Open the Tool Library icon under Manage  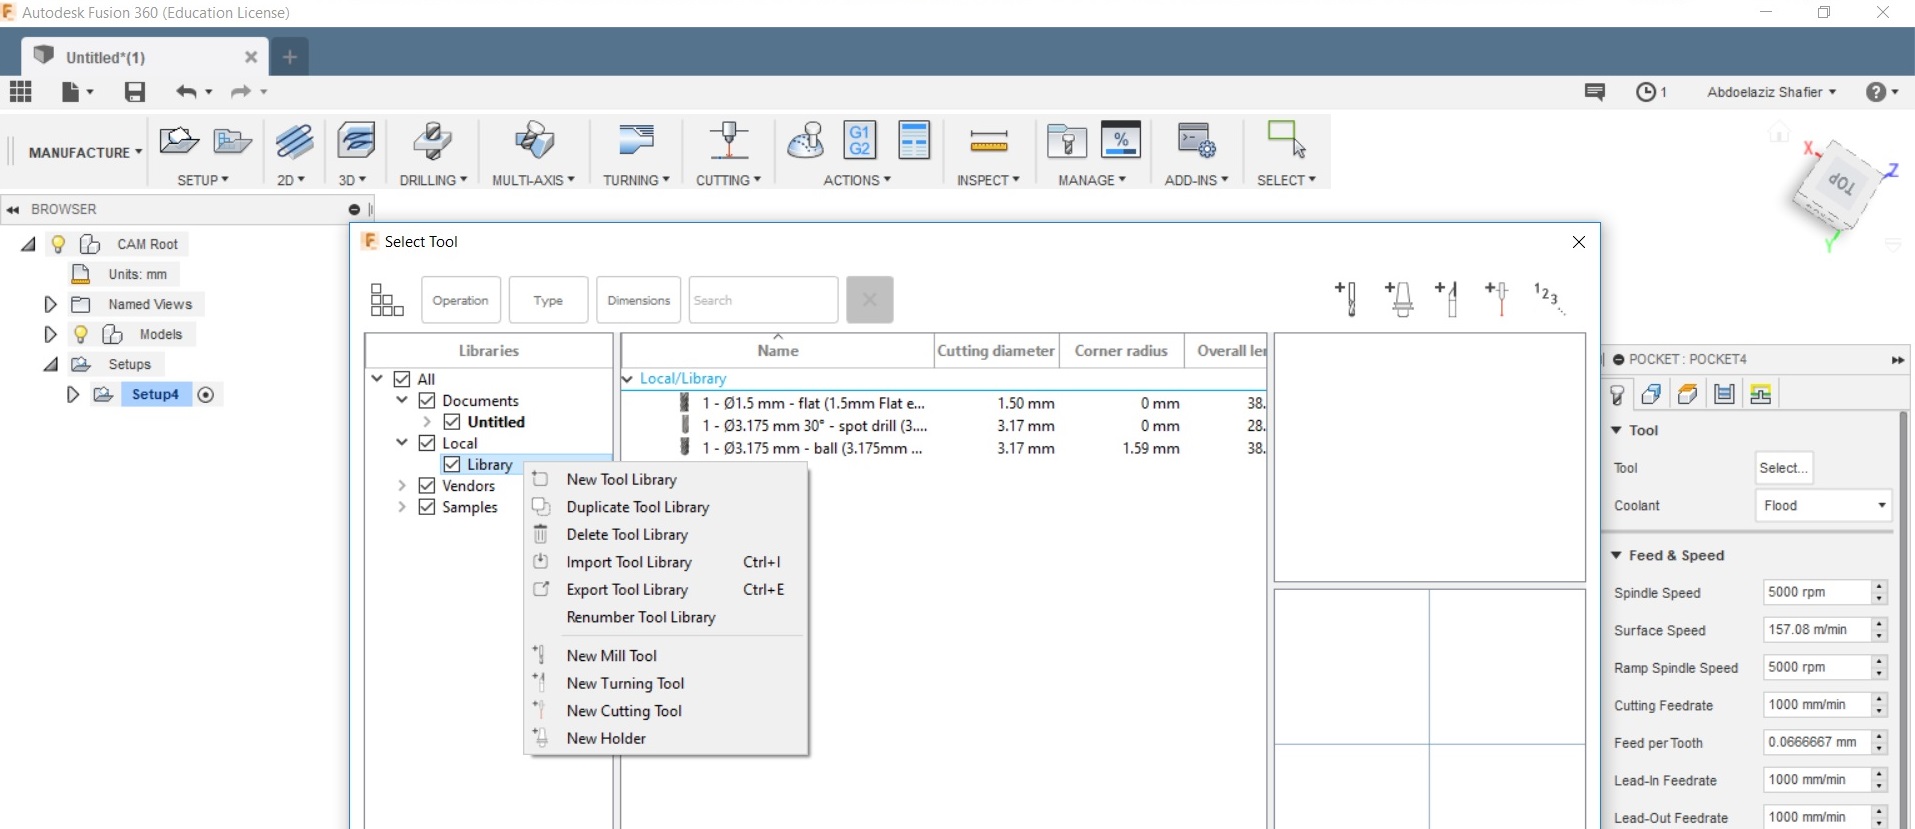(1067, 141)
